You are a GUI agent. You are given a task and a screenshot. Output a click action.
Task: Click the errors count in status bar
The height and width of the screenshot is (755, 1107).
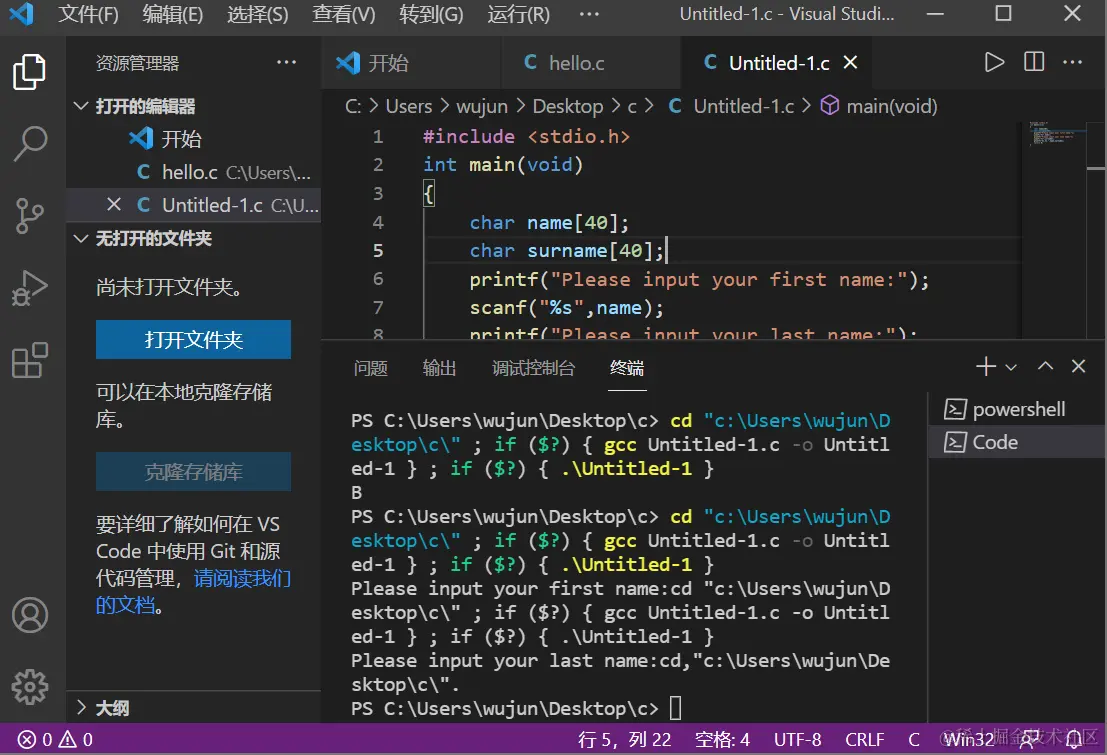pos(36,739)
